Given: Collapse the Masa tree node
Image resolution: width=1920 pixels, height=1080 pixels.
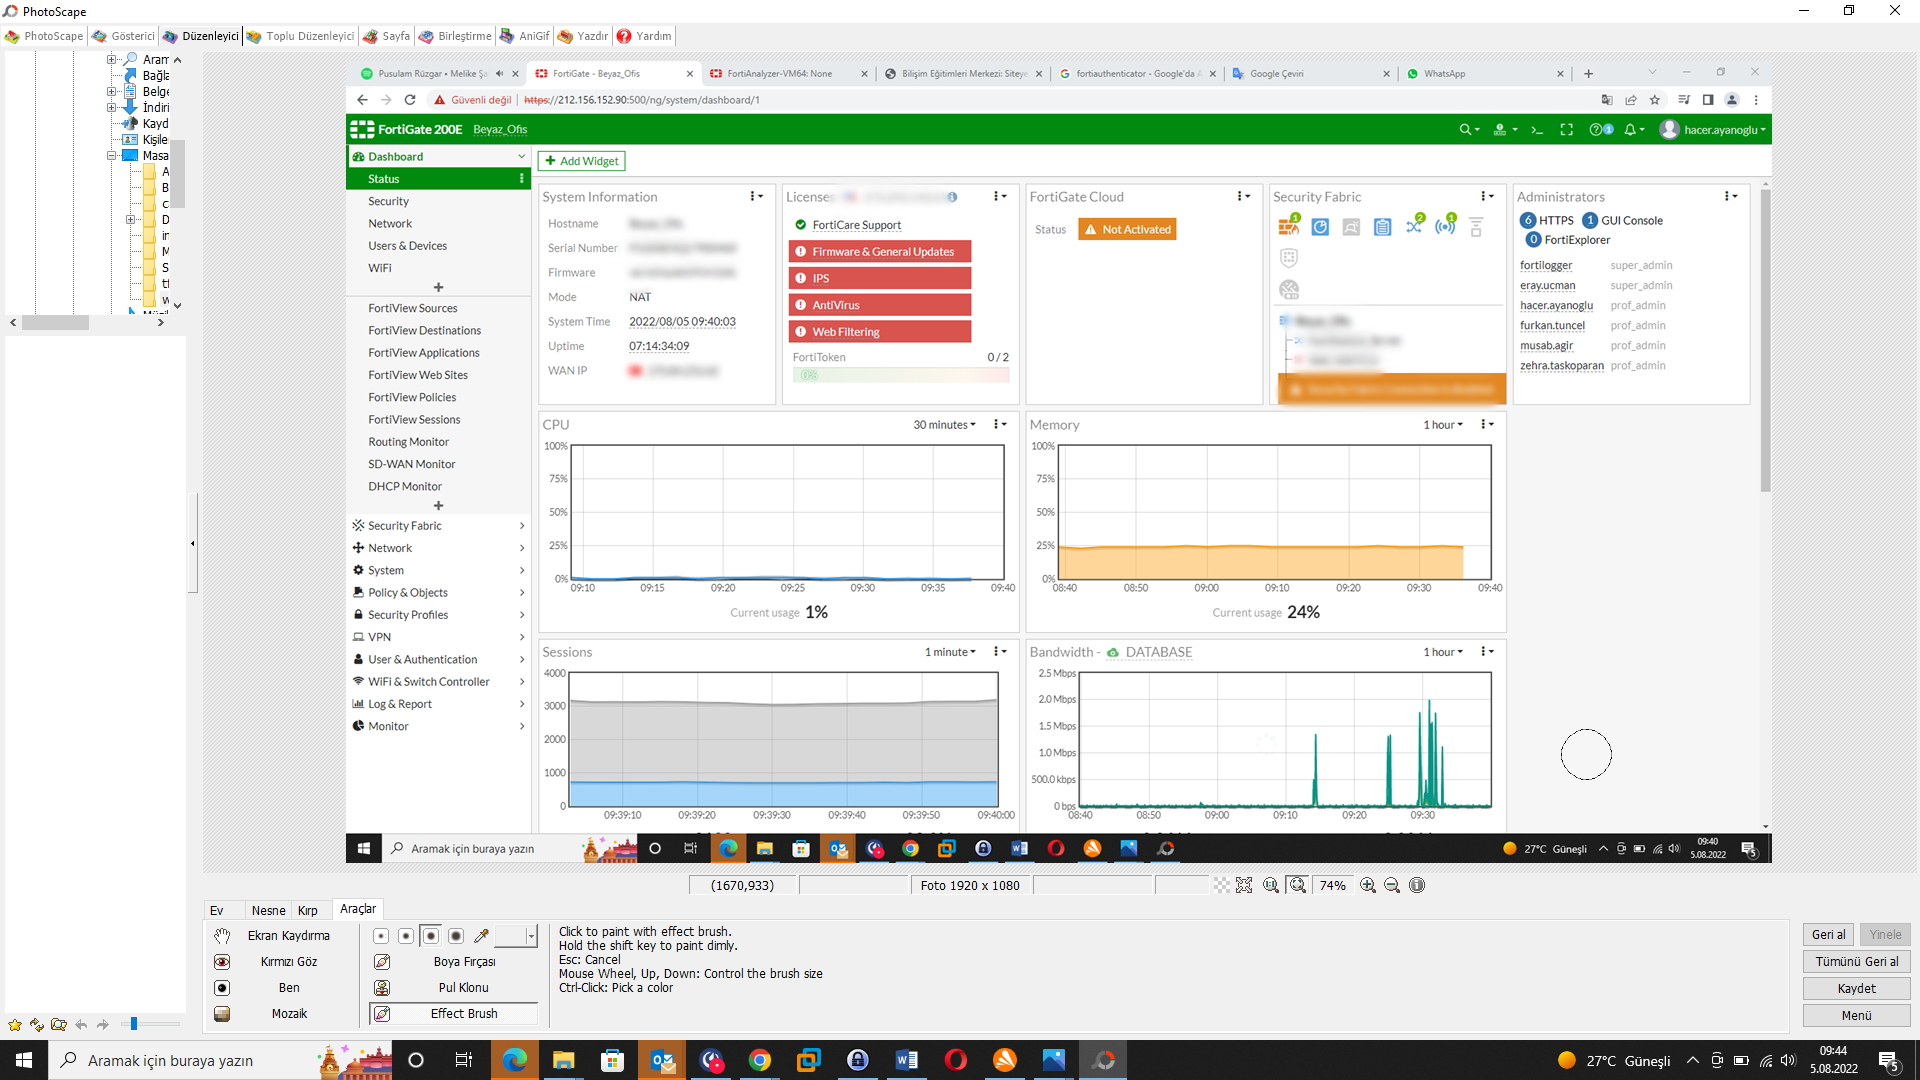Looking at the screenshot, I should [x=111, y=155].
